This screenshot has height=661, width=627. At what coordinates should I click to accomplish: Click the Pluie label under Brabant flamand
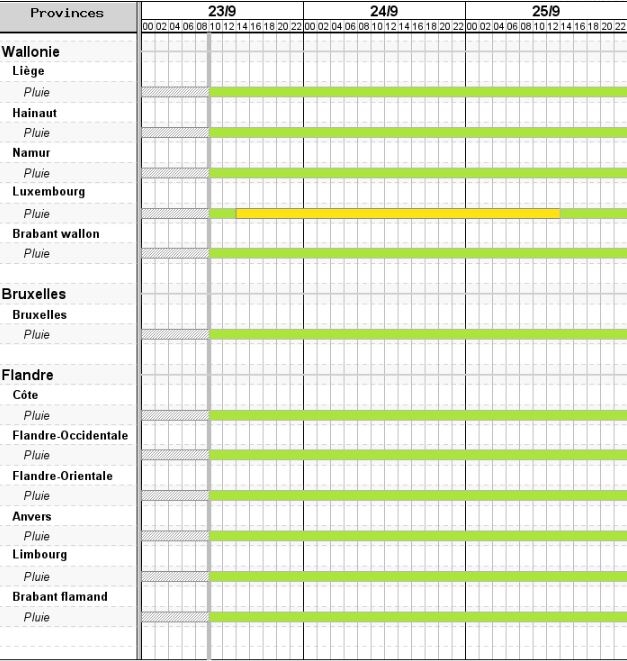click(x=37, y=617)
